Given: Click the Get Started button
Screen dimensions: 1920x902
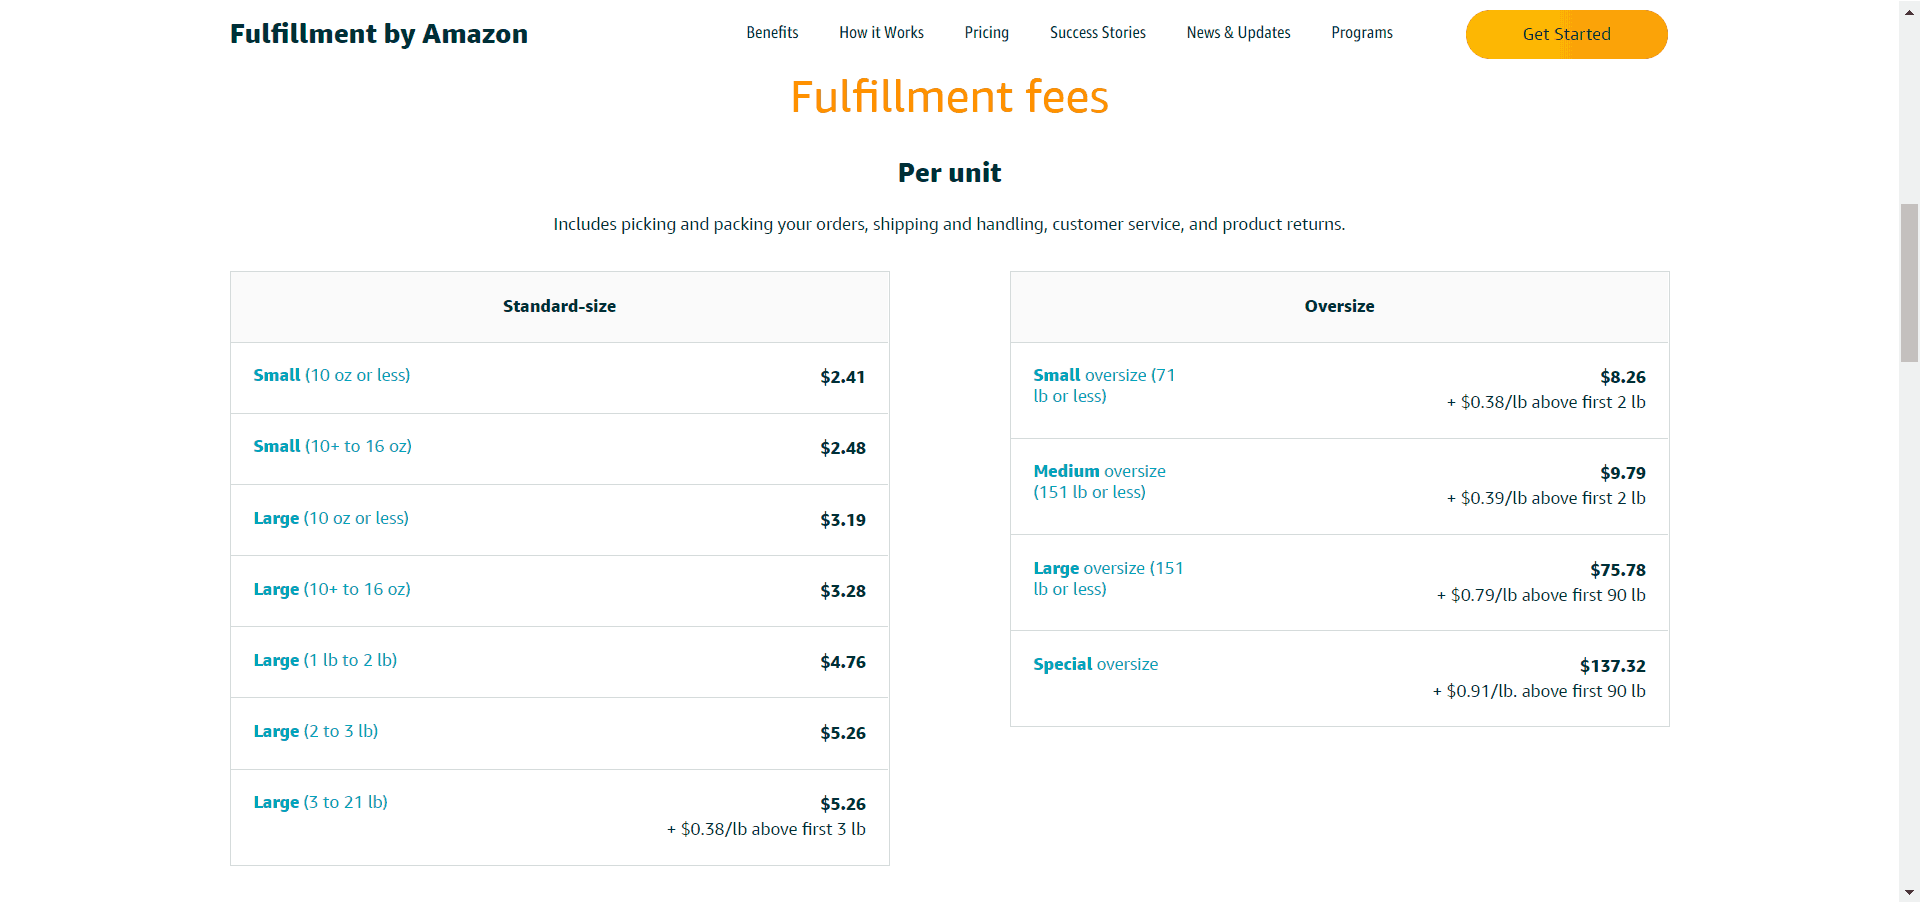Looking at the screenshot, I should tap(1566, 34).
